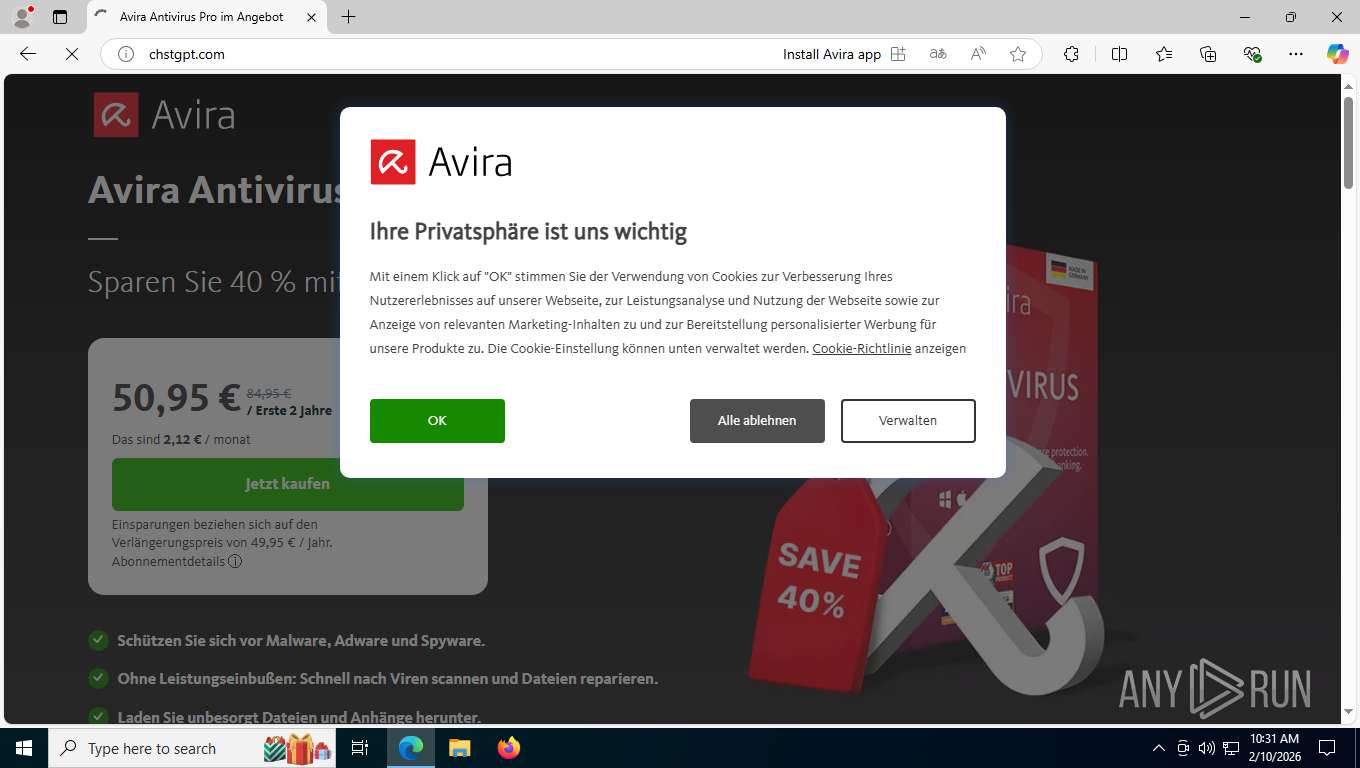Open a new browser tab
The height and width of the screenshot is (768, 1360).
click(x=348, y=17)
